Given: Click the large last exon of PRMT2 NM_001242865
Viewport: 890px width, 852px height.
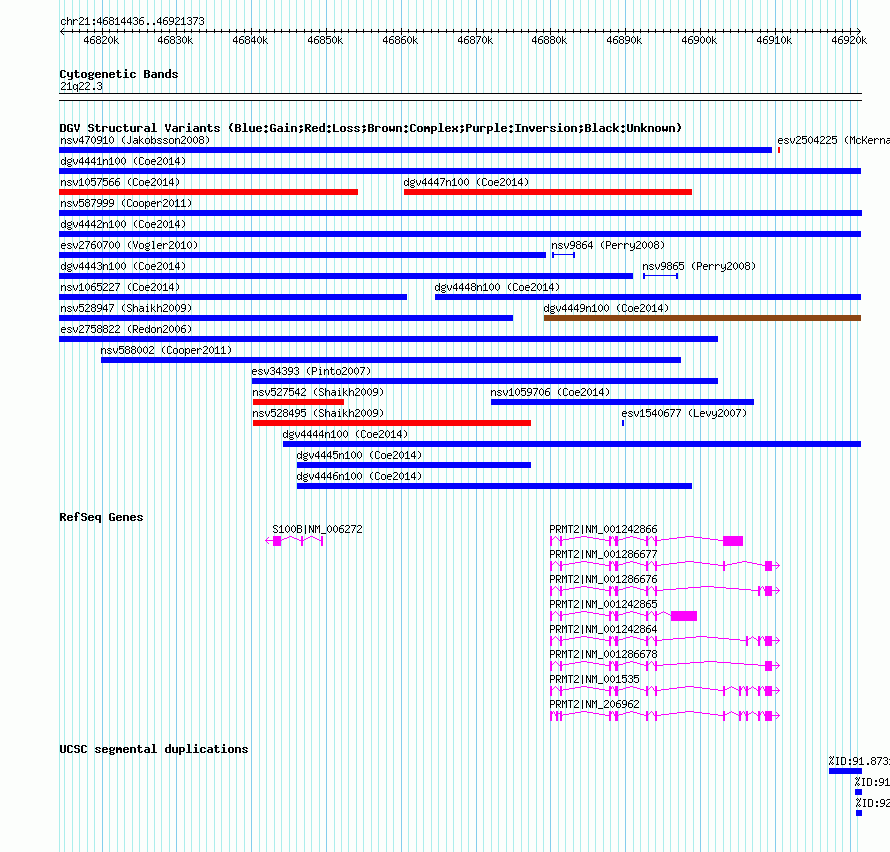Looking at the screenshot, I should 684,616.
